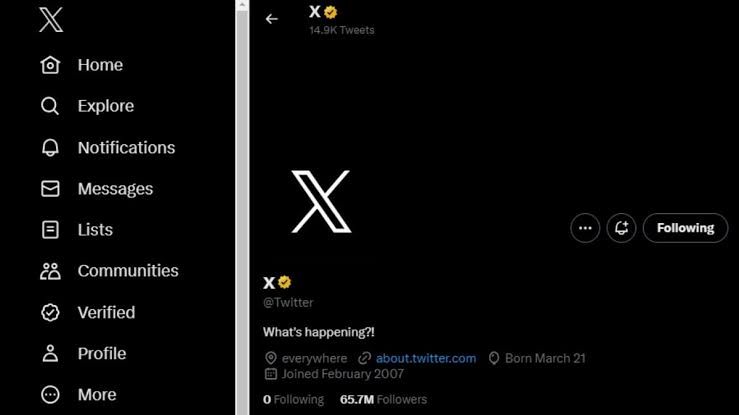The height and width of the screenshot is (415, 739).
Task: Open Explore via the magnifier icon
Action: [50, 106]
